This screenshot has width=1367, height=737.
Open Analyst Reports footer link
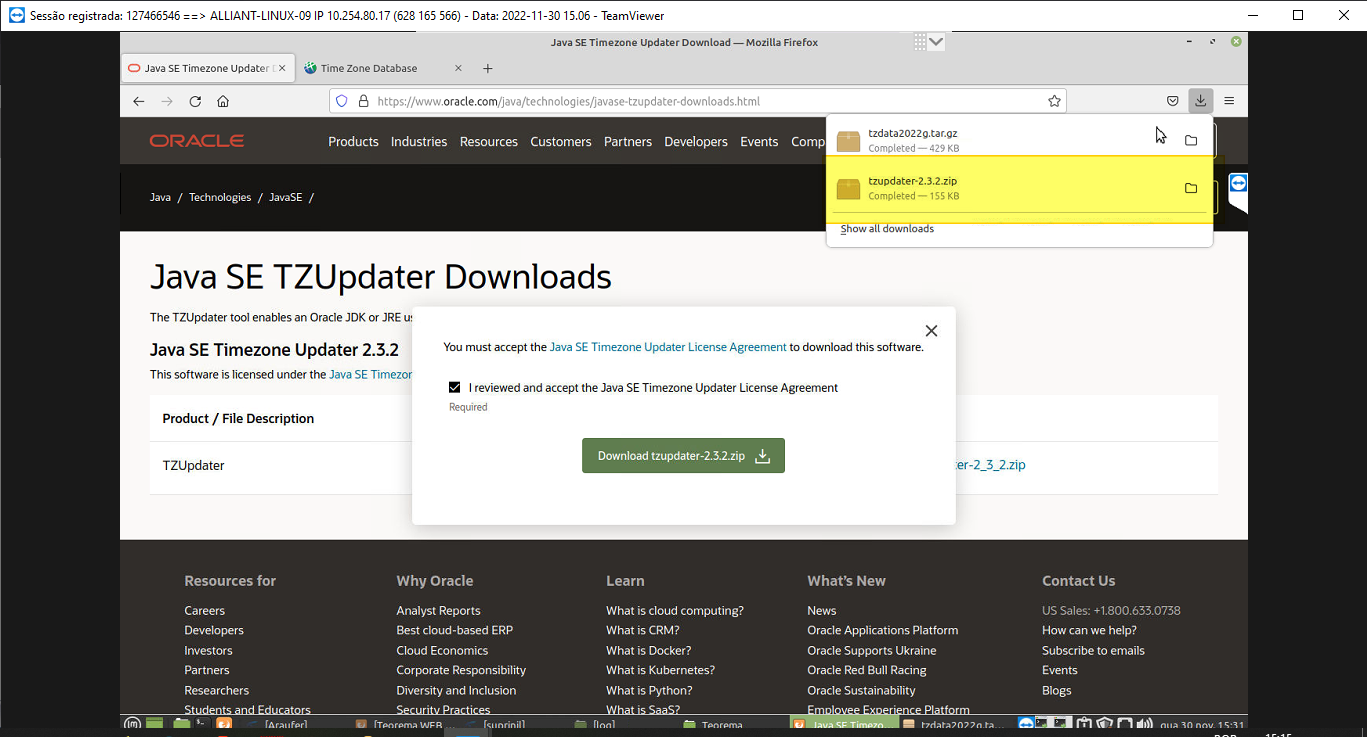(x=438, y=610)
